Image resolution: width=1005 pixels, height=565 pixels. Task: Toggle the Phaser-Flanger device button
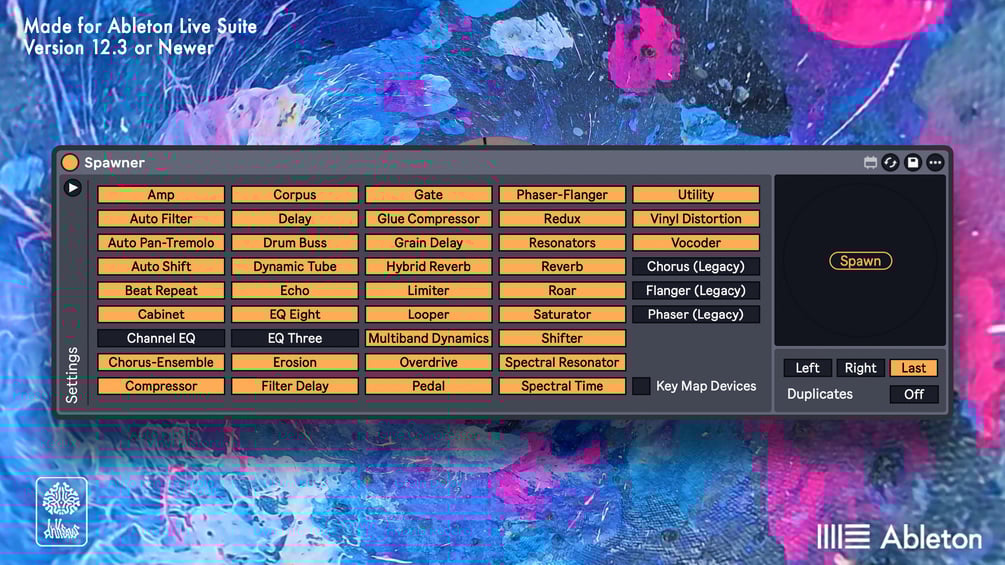point(562,195)
